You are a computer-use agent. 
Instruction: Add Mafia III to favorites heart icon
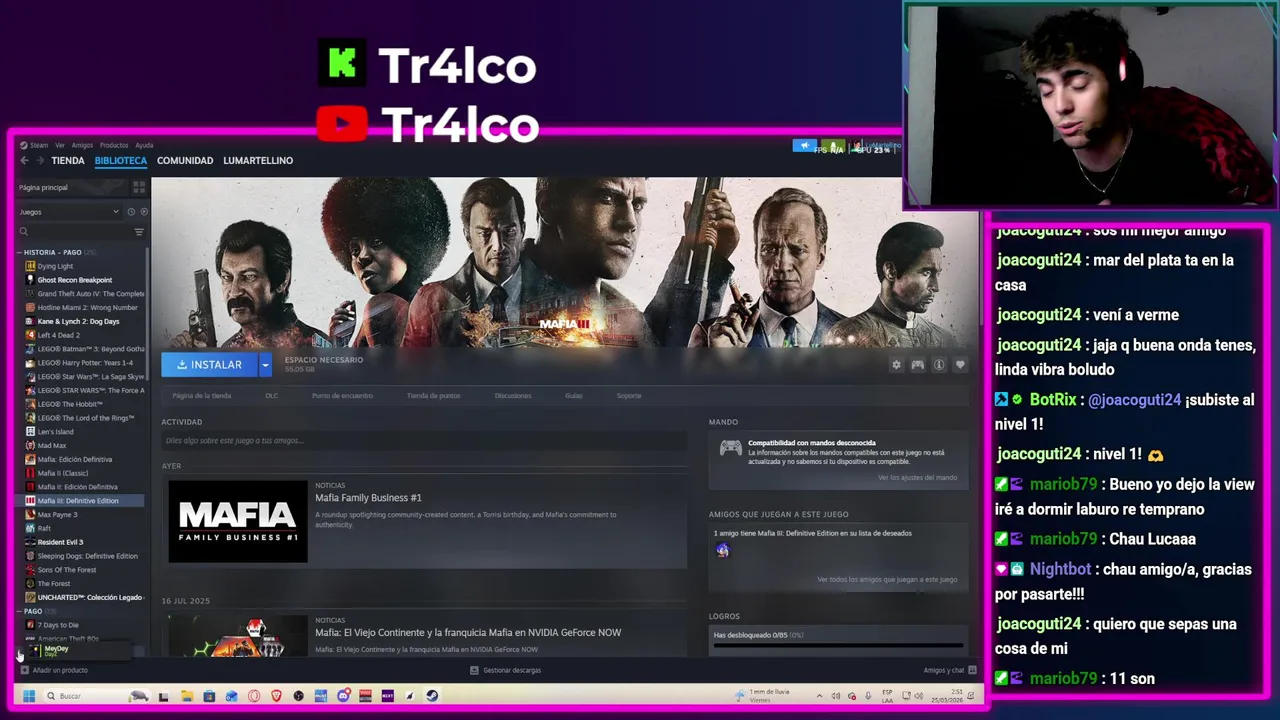click(x=960, y=365)
